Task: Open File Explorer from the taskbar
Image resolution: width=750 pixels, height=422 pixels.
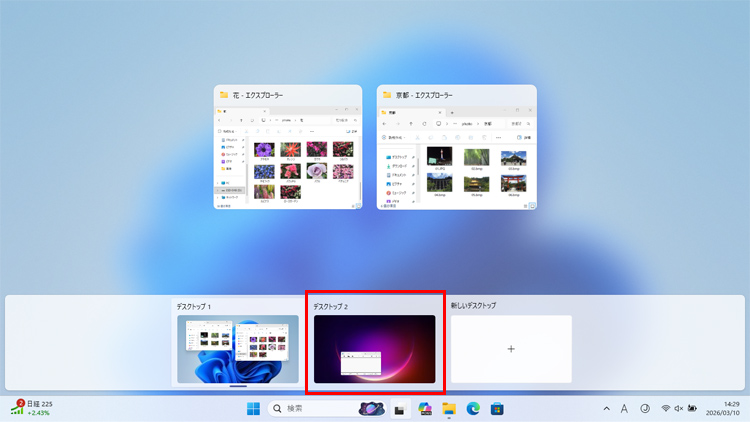Action: tap(449, 409)
